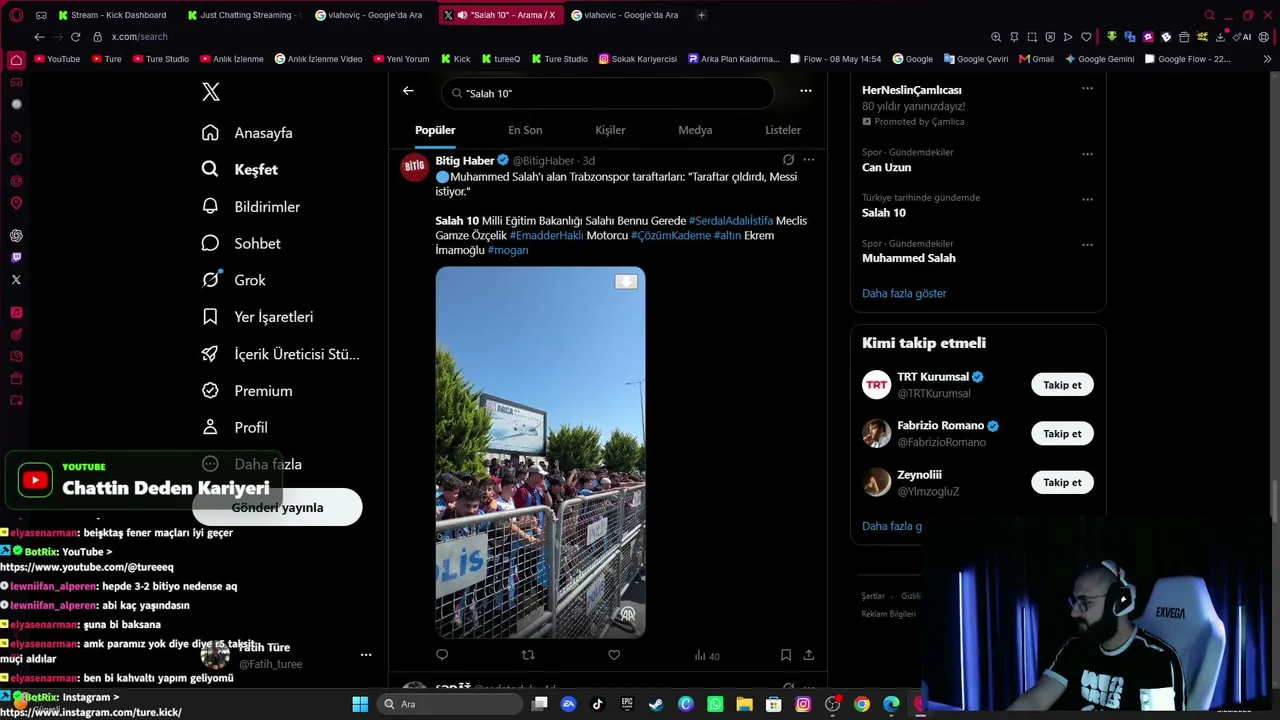Click the Bitig Haber account name
Screen dimensions: 1280x720
(465, 160)
